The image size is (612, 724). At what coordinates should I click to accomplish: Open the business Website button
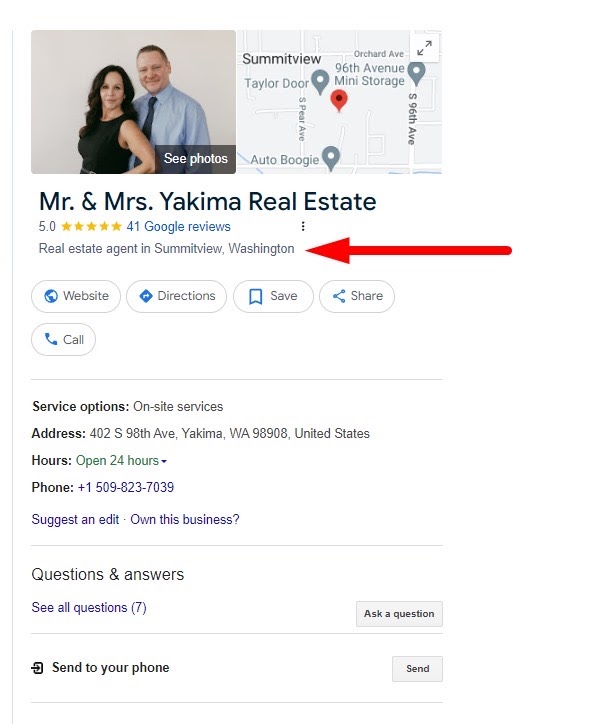coord(76,296)
